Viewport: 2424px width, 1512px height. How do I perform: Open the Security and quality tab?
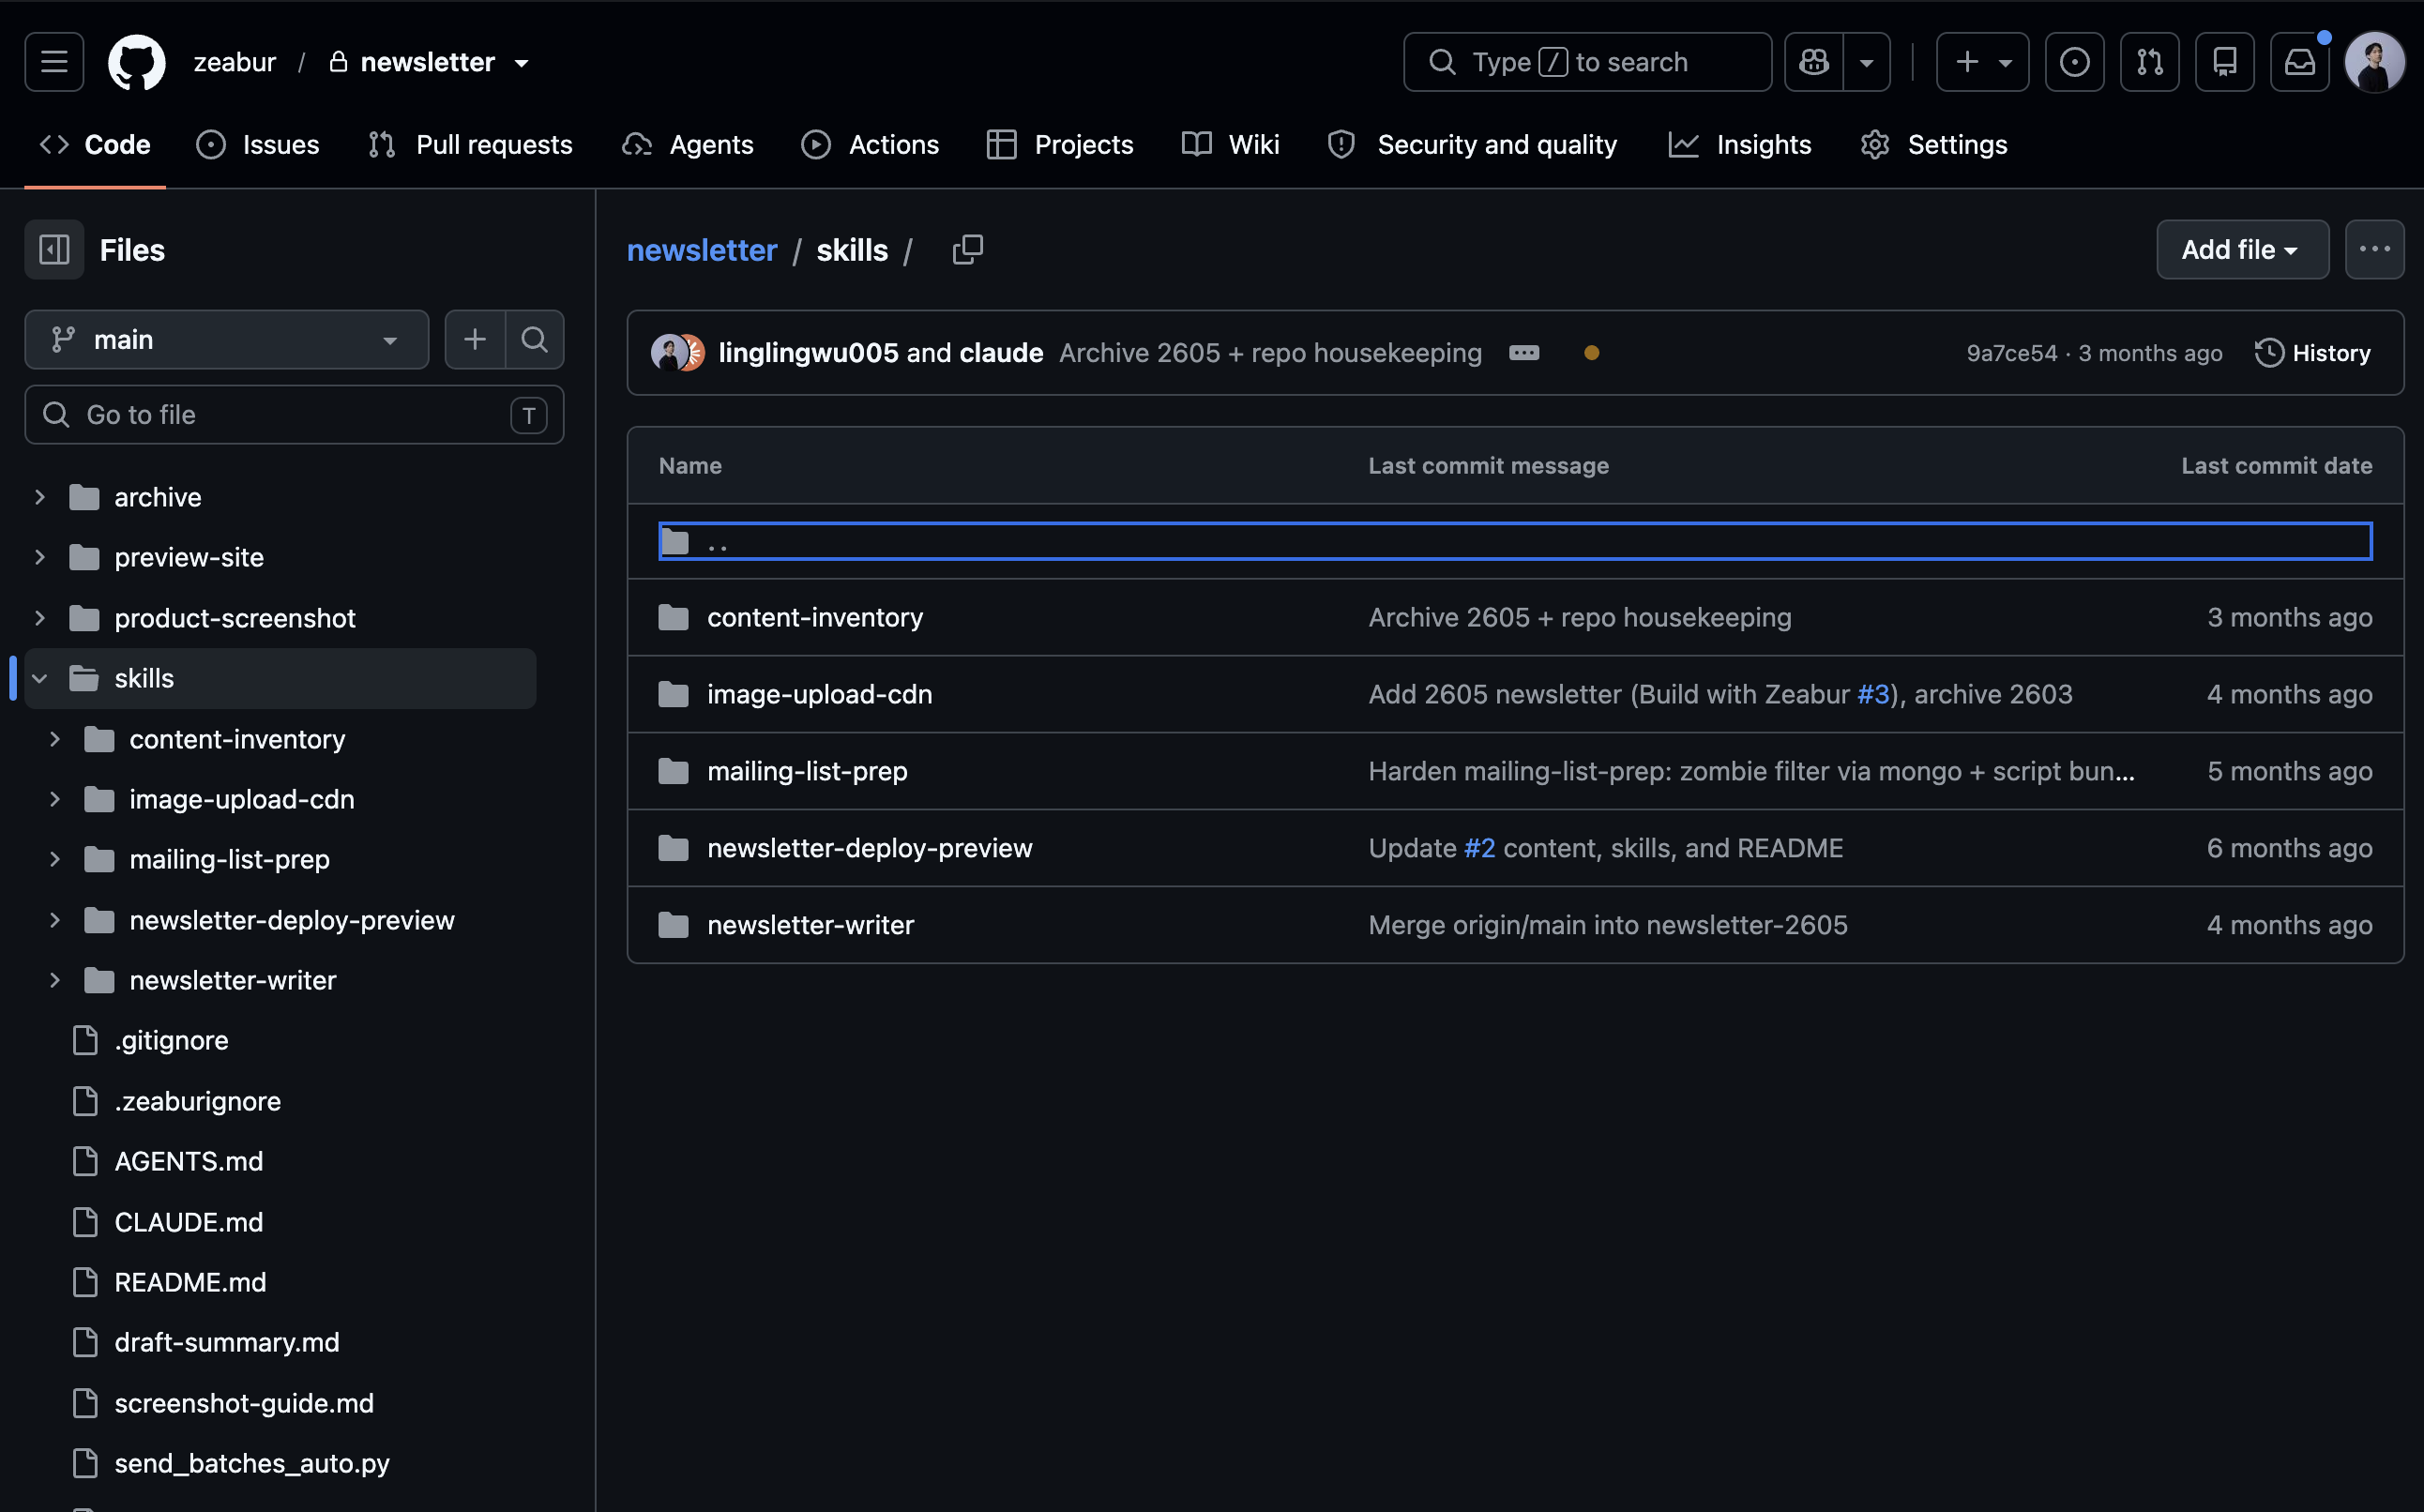click(1472, 145)
